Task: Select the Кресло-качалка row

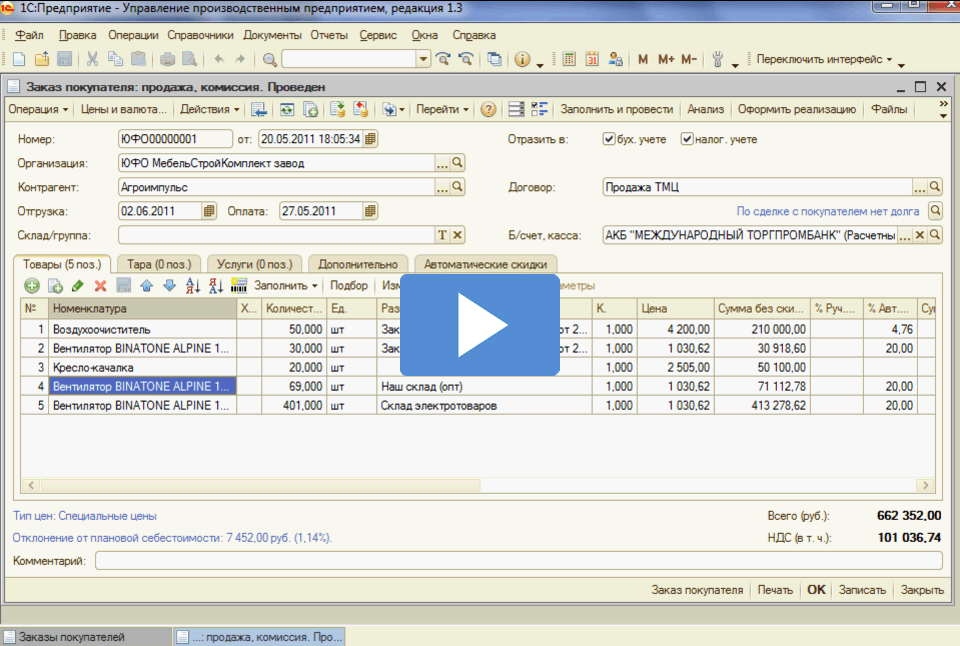Action: point(478,367)
